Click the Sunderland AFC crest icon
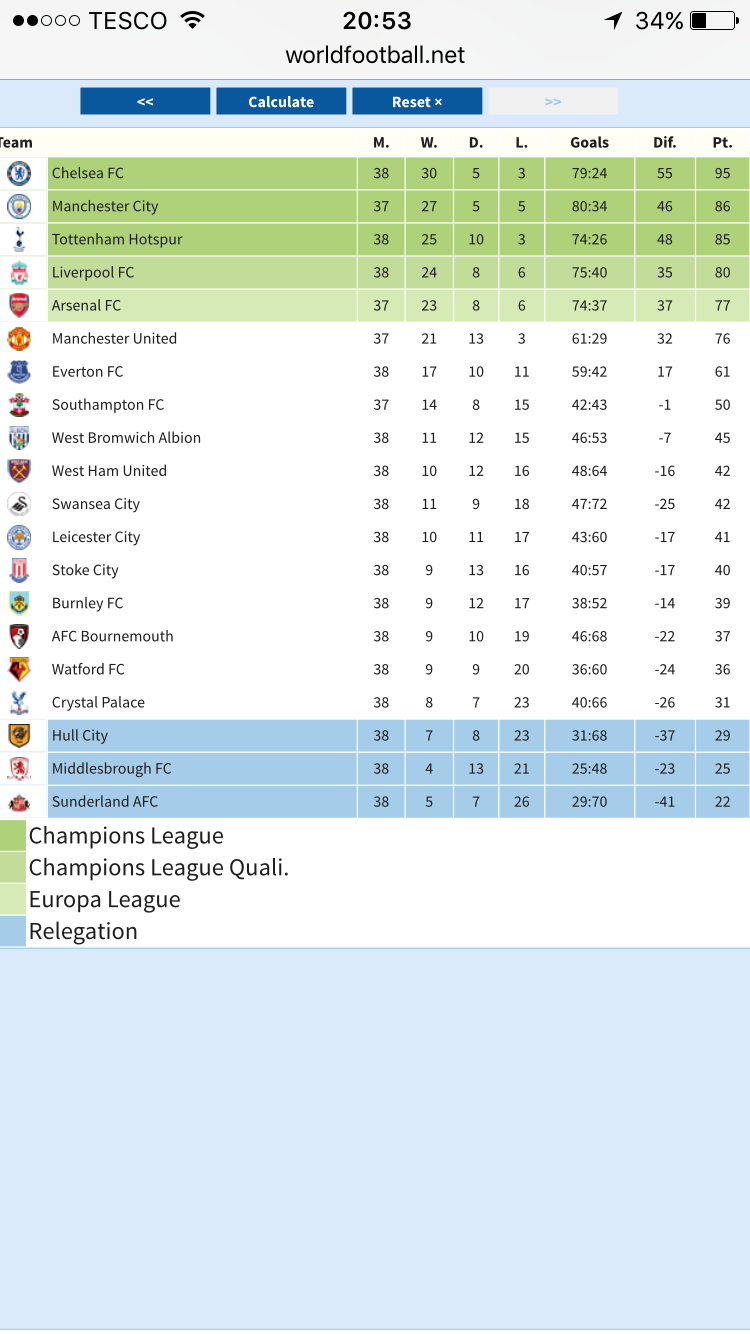This screenshot has height=1334, width=750. point(19,802)
